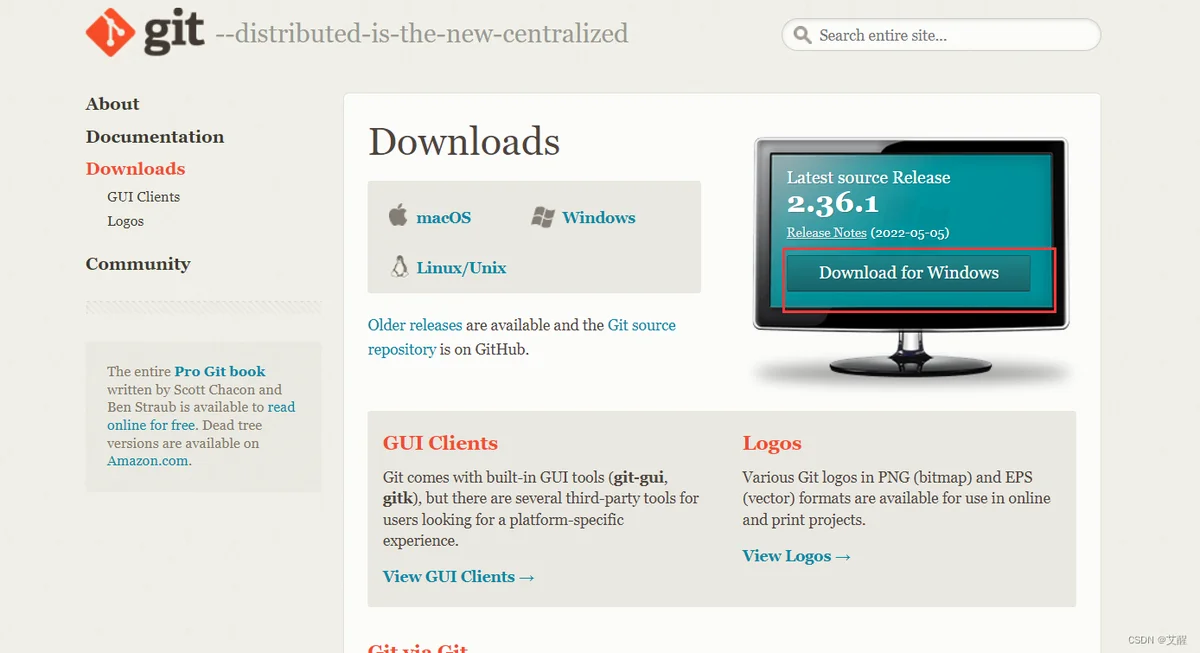Open the Amazon.com link

click(148, 461)
